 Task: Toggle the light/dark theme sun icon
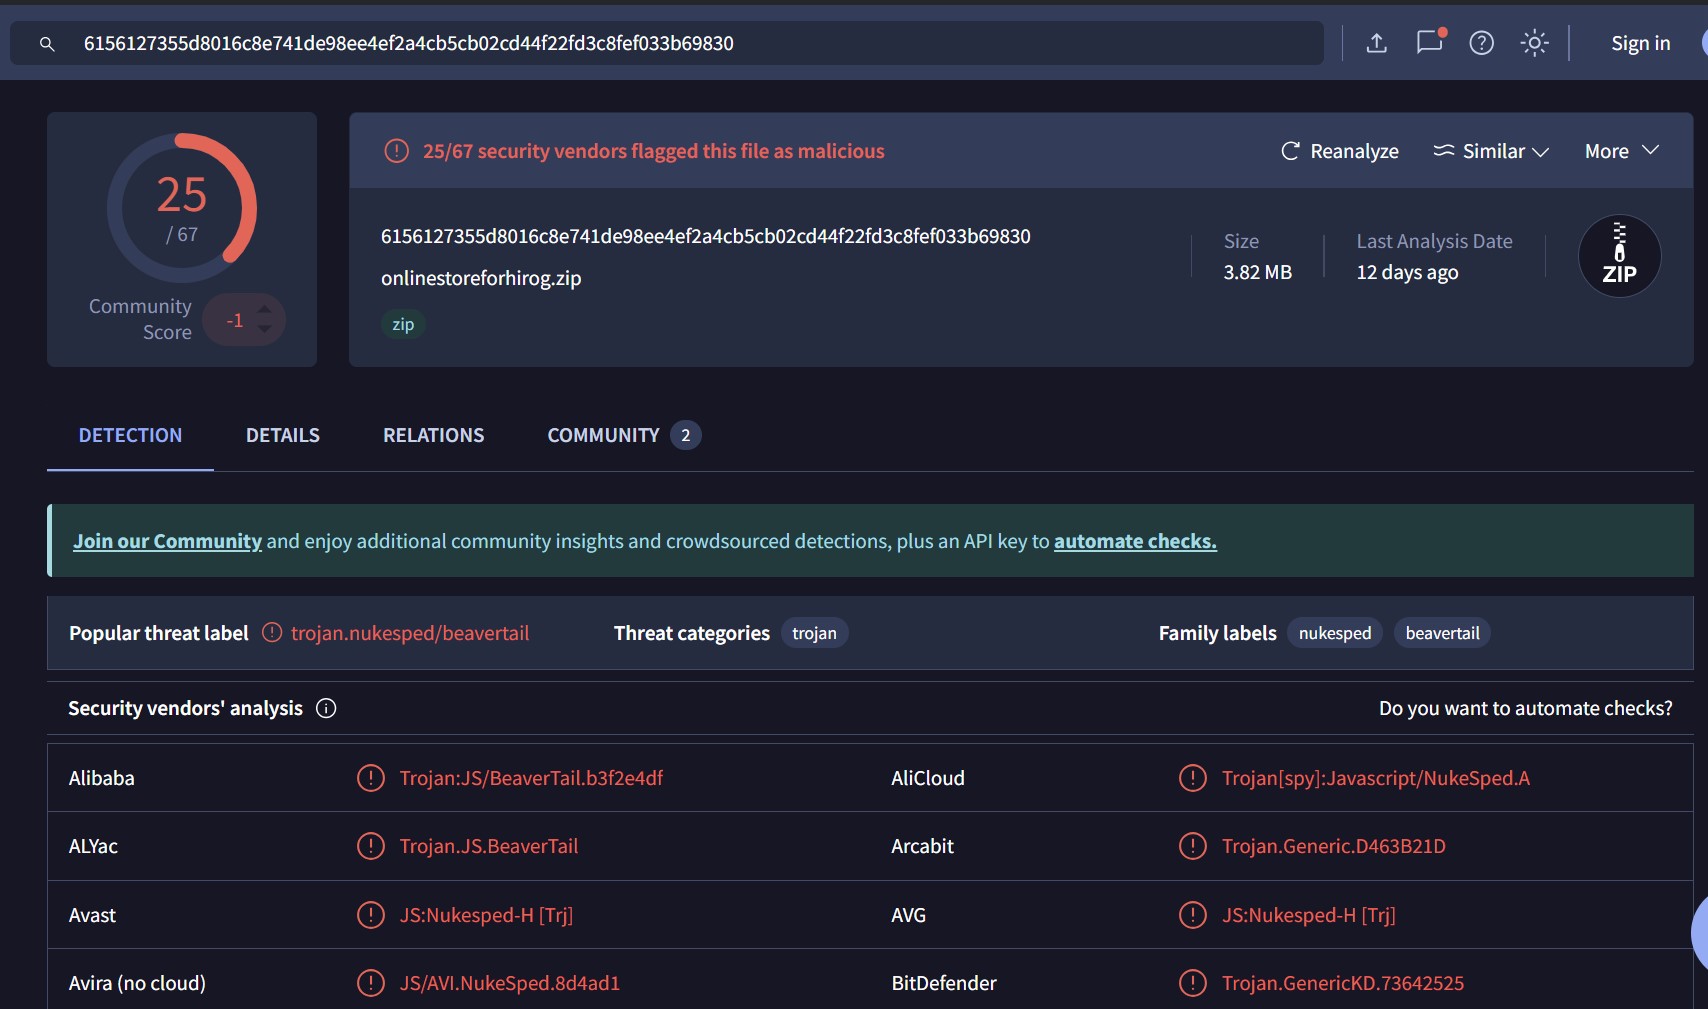(1535, 43)
